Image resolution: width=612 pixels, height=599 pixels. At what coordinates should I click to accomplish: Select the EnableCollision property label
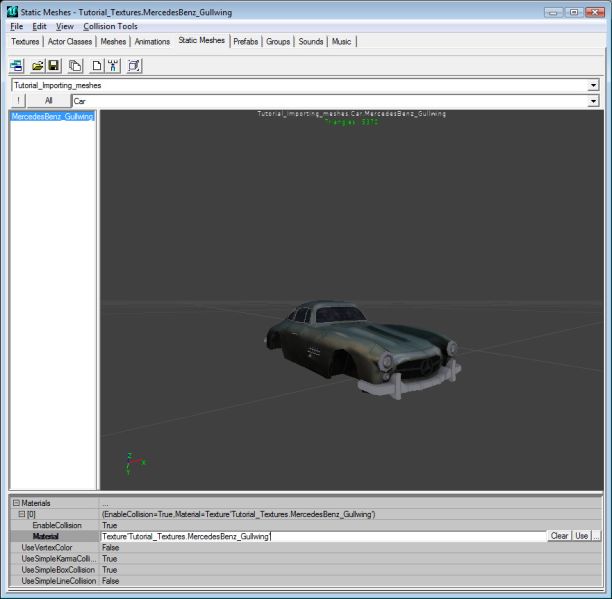coord(57,525)
